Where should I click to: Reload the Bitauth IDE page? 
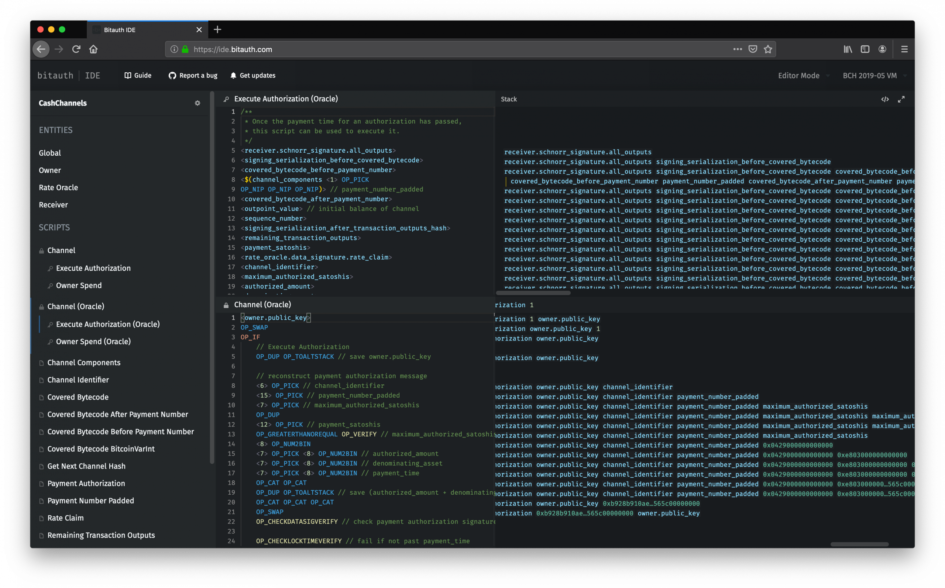(76, 49)
